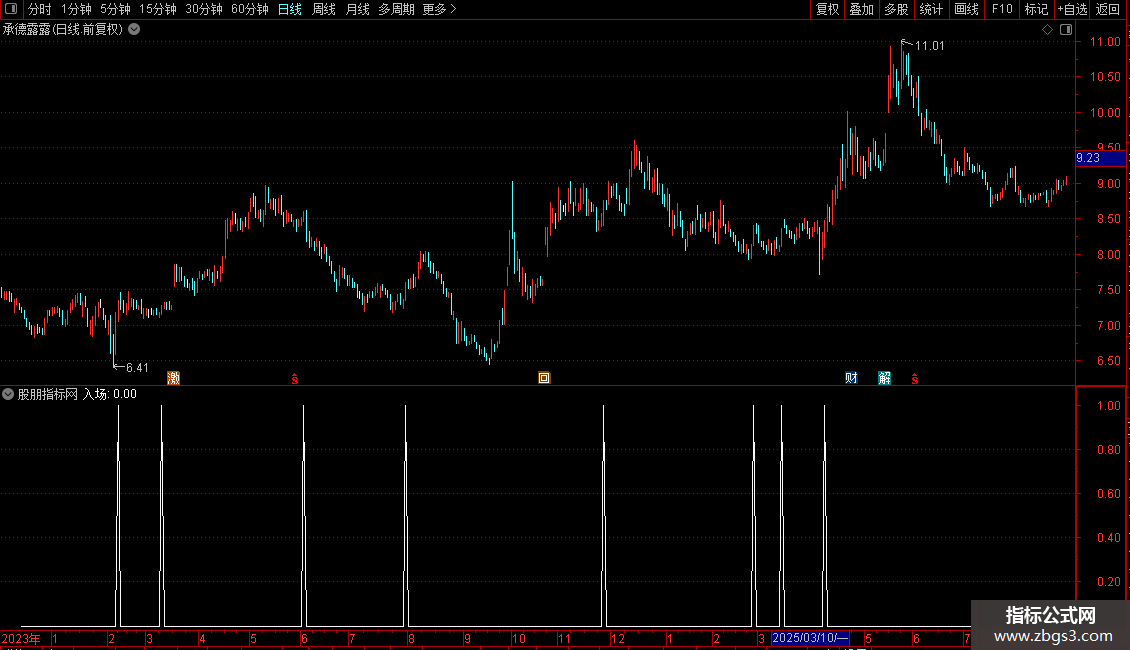Select the 周线 weekly chart tab
The width and height of the screenshot is (1130, 650).
coord(324,9)
